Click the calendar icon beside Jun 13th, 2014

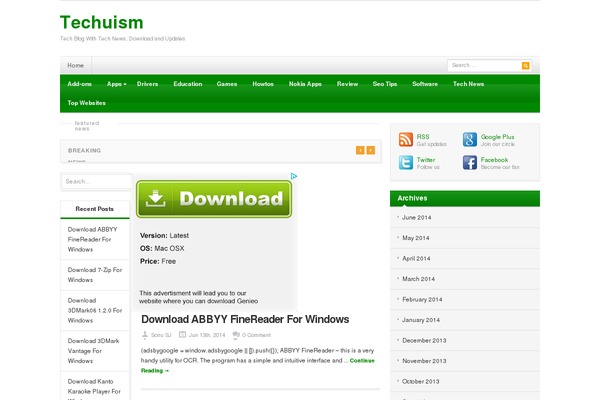[183, 335]
